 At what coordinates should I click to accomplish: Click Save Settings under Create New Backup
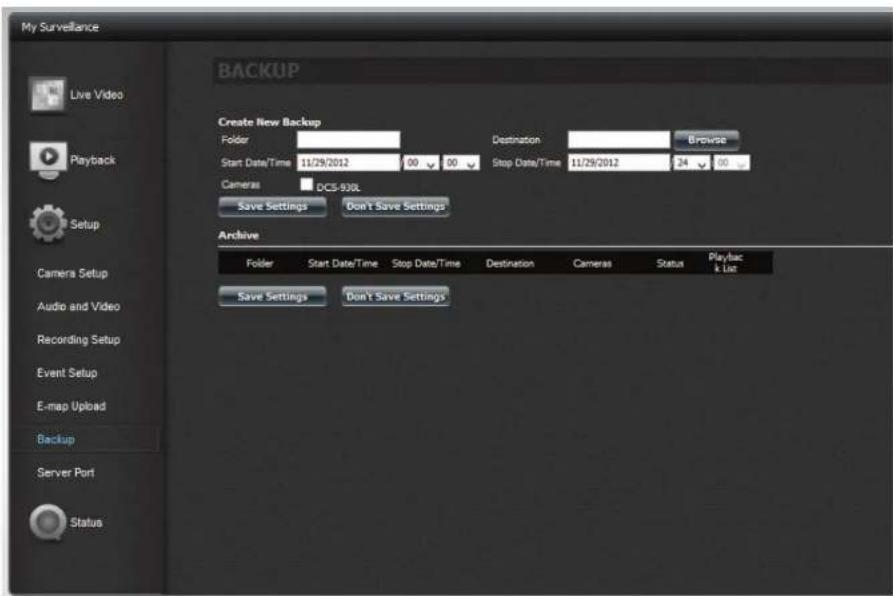click(272, 206)
